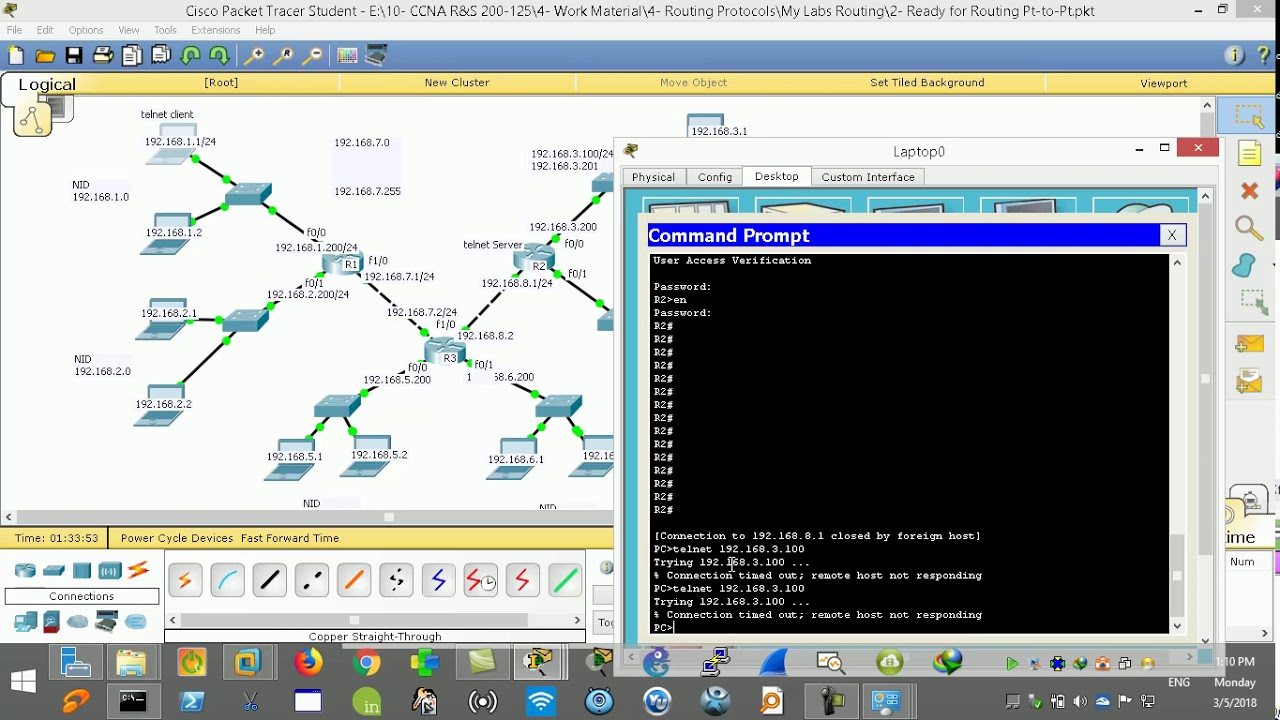This screenshot has height=720, width=1280.
Task: Click the Paste icon in toolbar
Action: point(161,56)
